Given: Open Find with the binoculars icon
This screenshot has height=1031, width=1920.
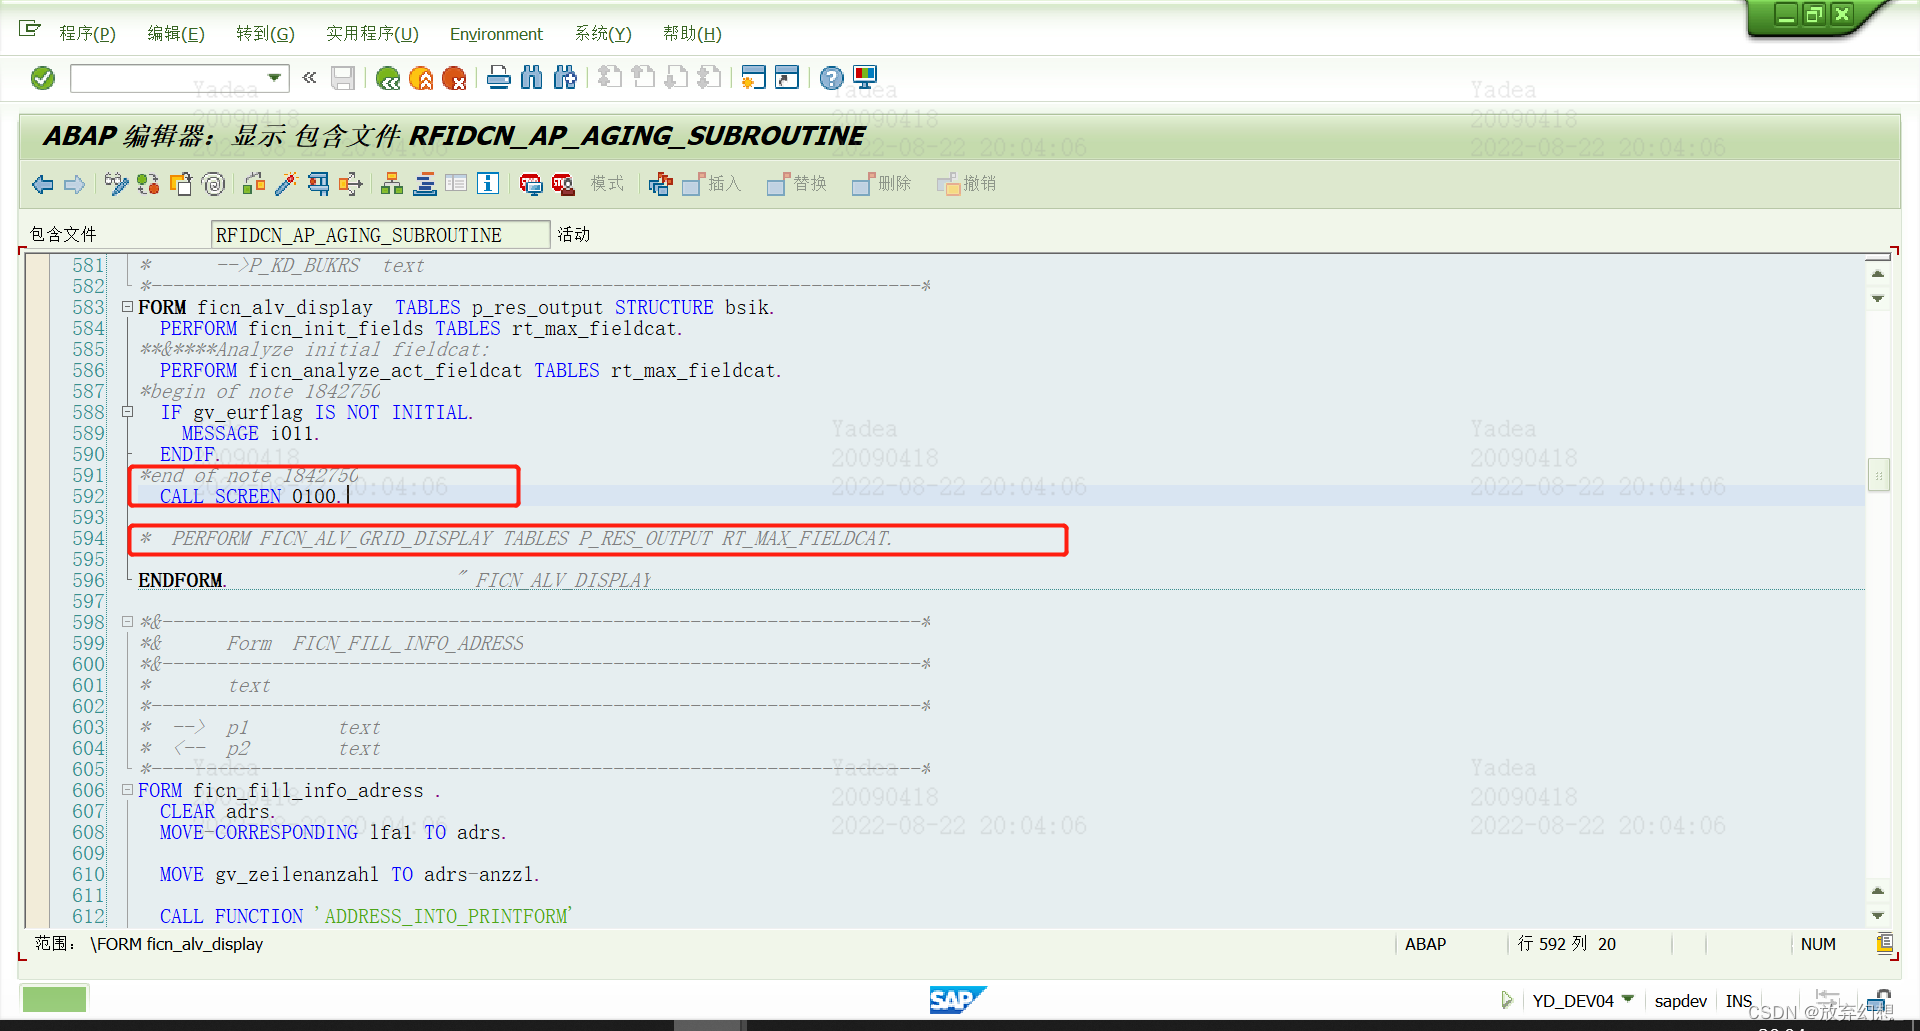Looking at the screenshot, I should tap(531, 78).
